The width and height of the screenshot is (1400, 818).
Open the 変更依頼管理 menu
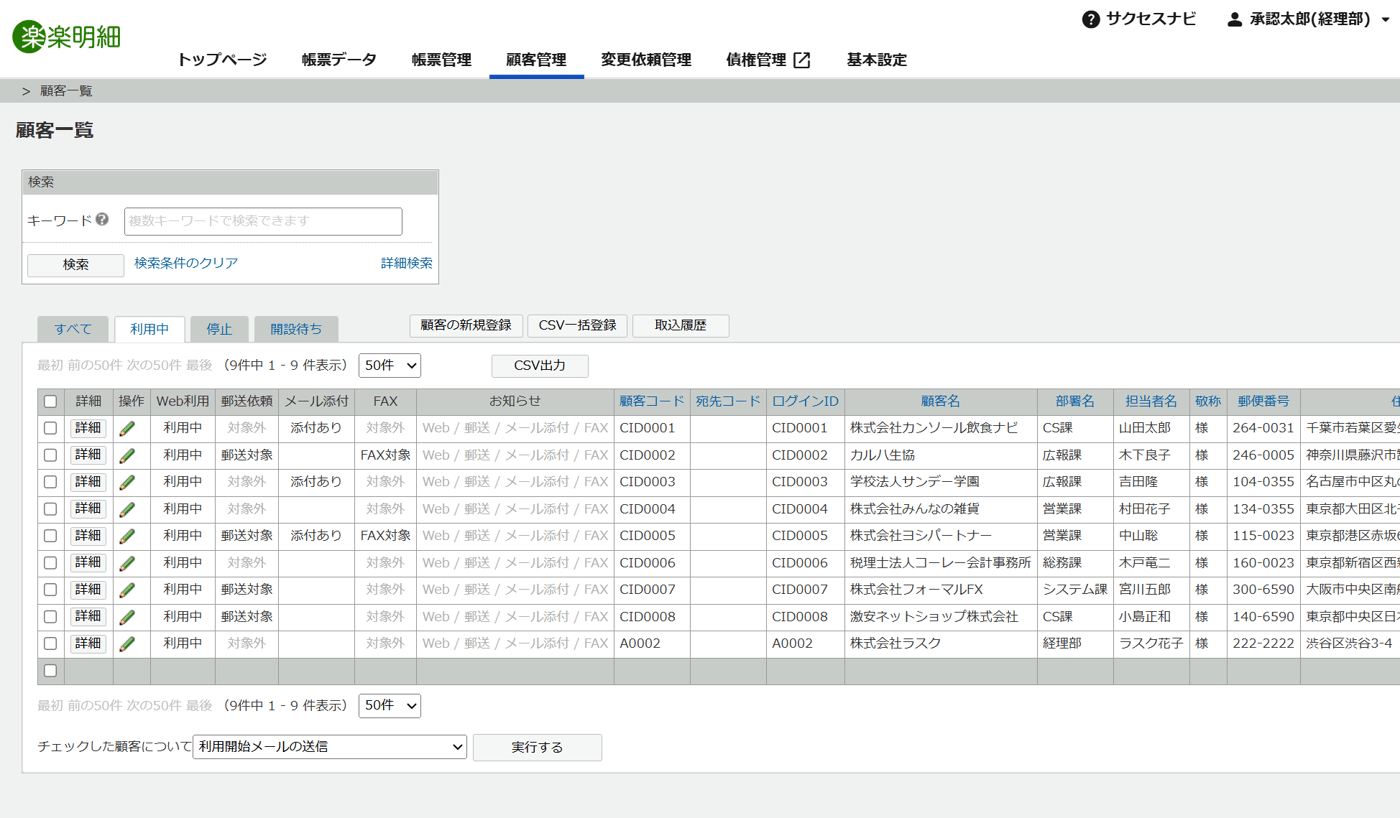(646, 60)
